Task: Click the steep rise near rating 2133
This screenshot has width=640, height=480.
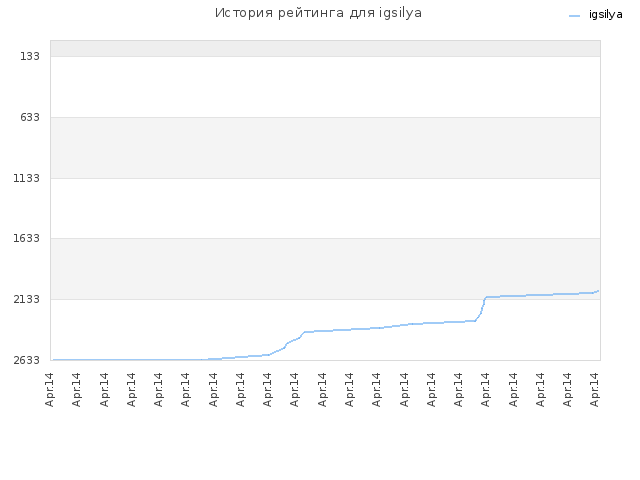Action: (482, 309)
